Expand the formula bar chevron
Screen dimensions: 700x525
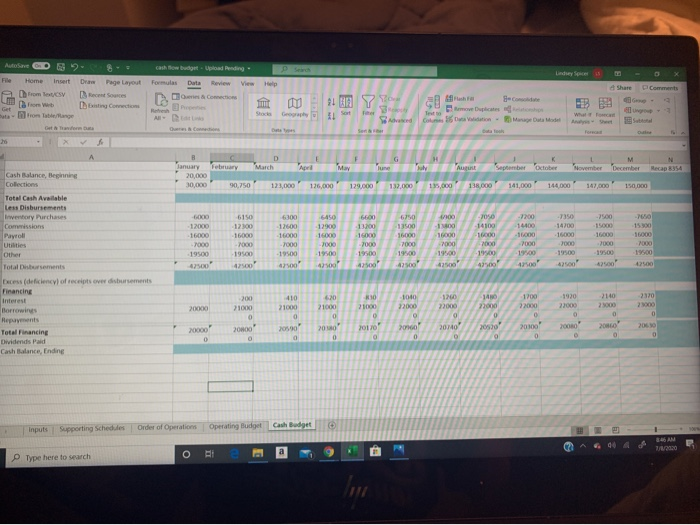point(683,146)
